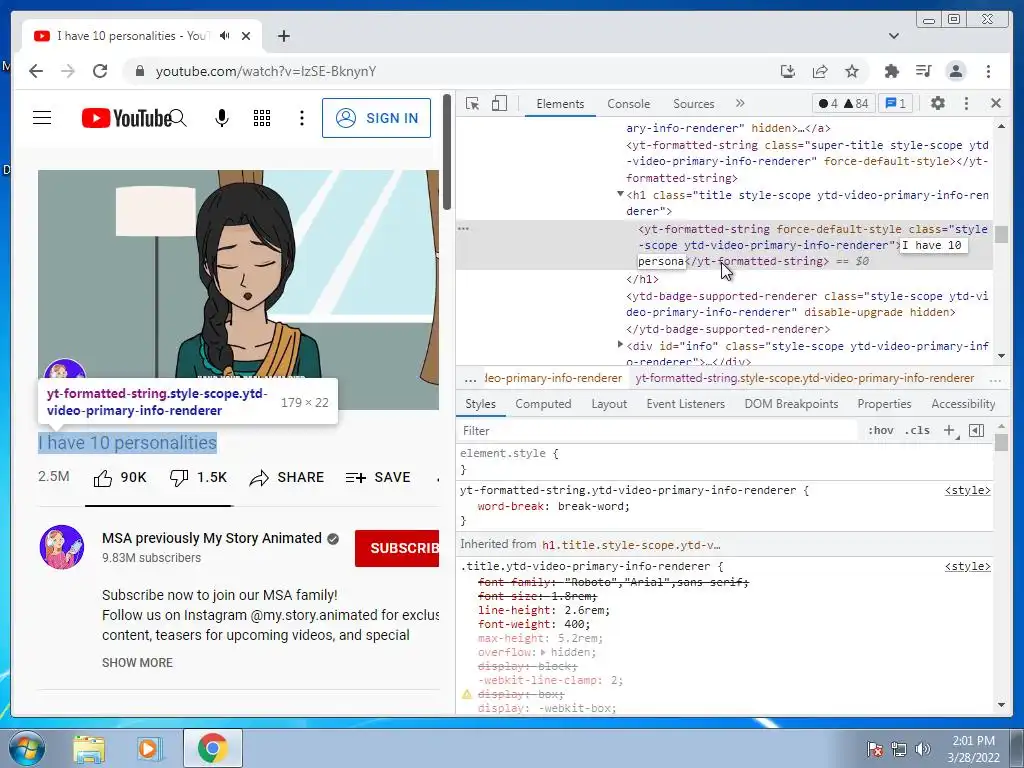
Task: Open DevTools customize three-dot menu
Action: [967, 103]
